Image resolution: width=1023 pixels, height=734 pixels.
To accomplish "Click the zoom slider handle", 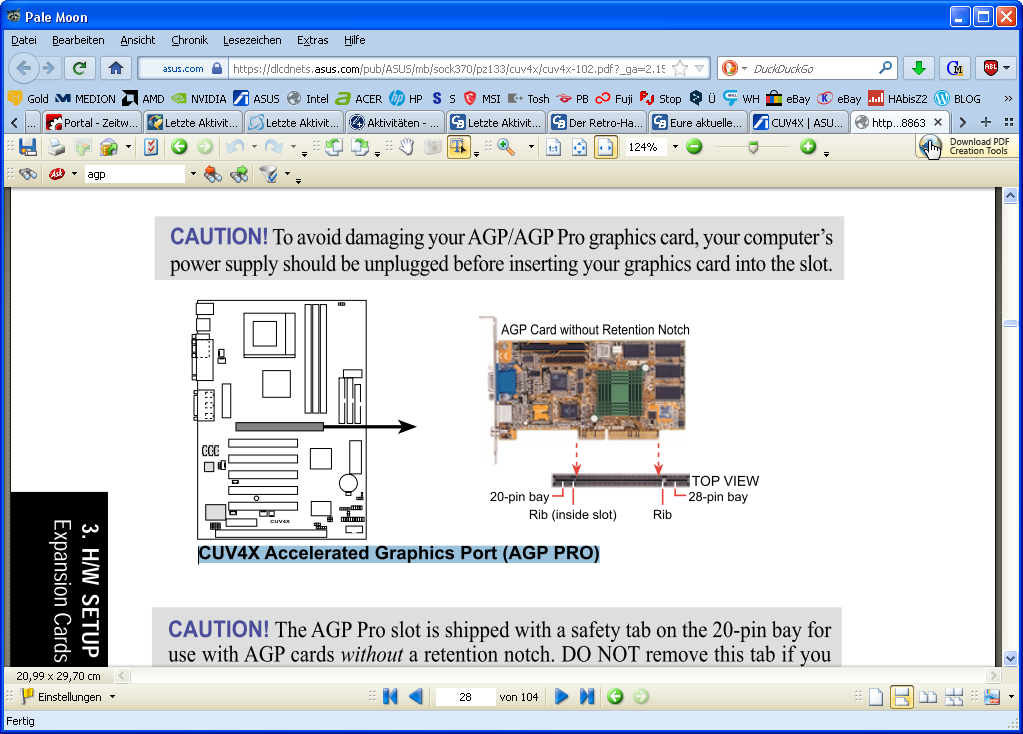I will click(x=754, y=147).
